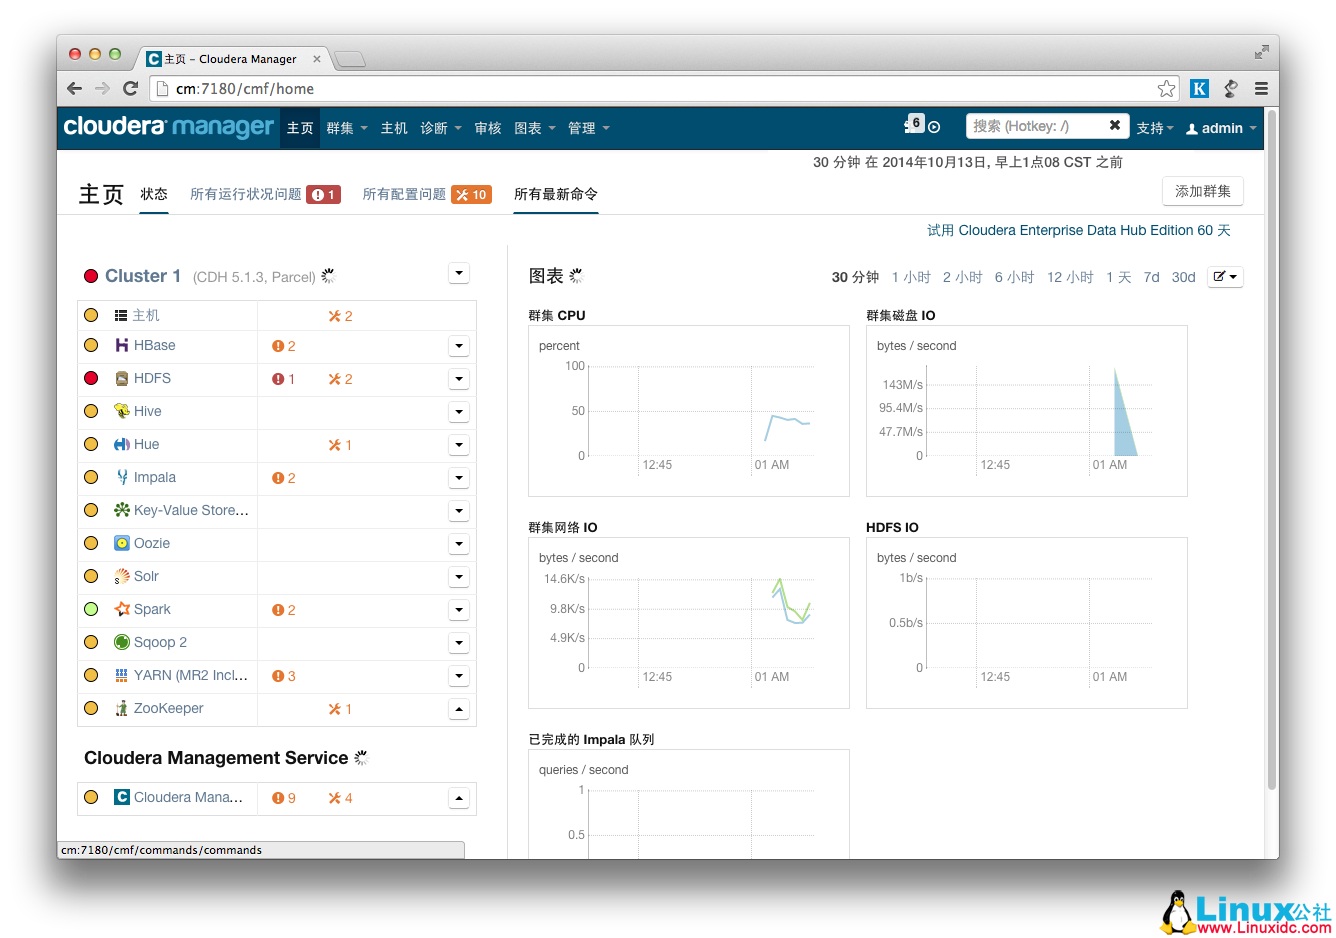Open the Cluster 1 actions dropdown

pos(459,272)
